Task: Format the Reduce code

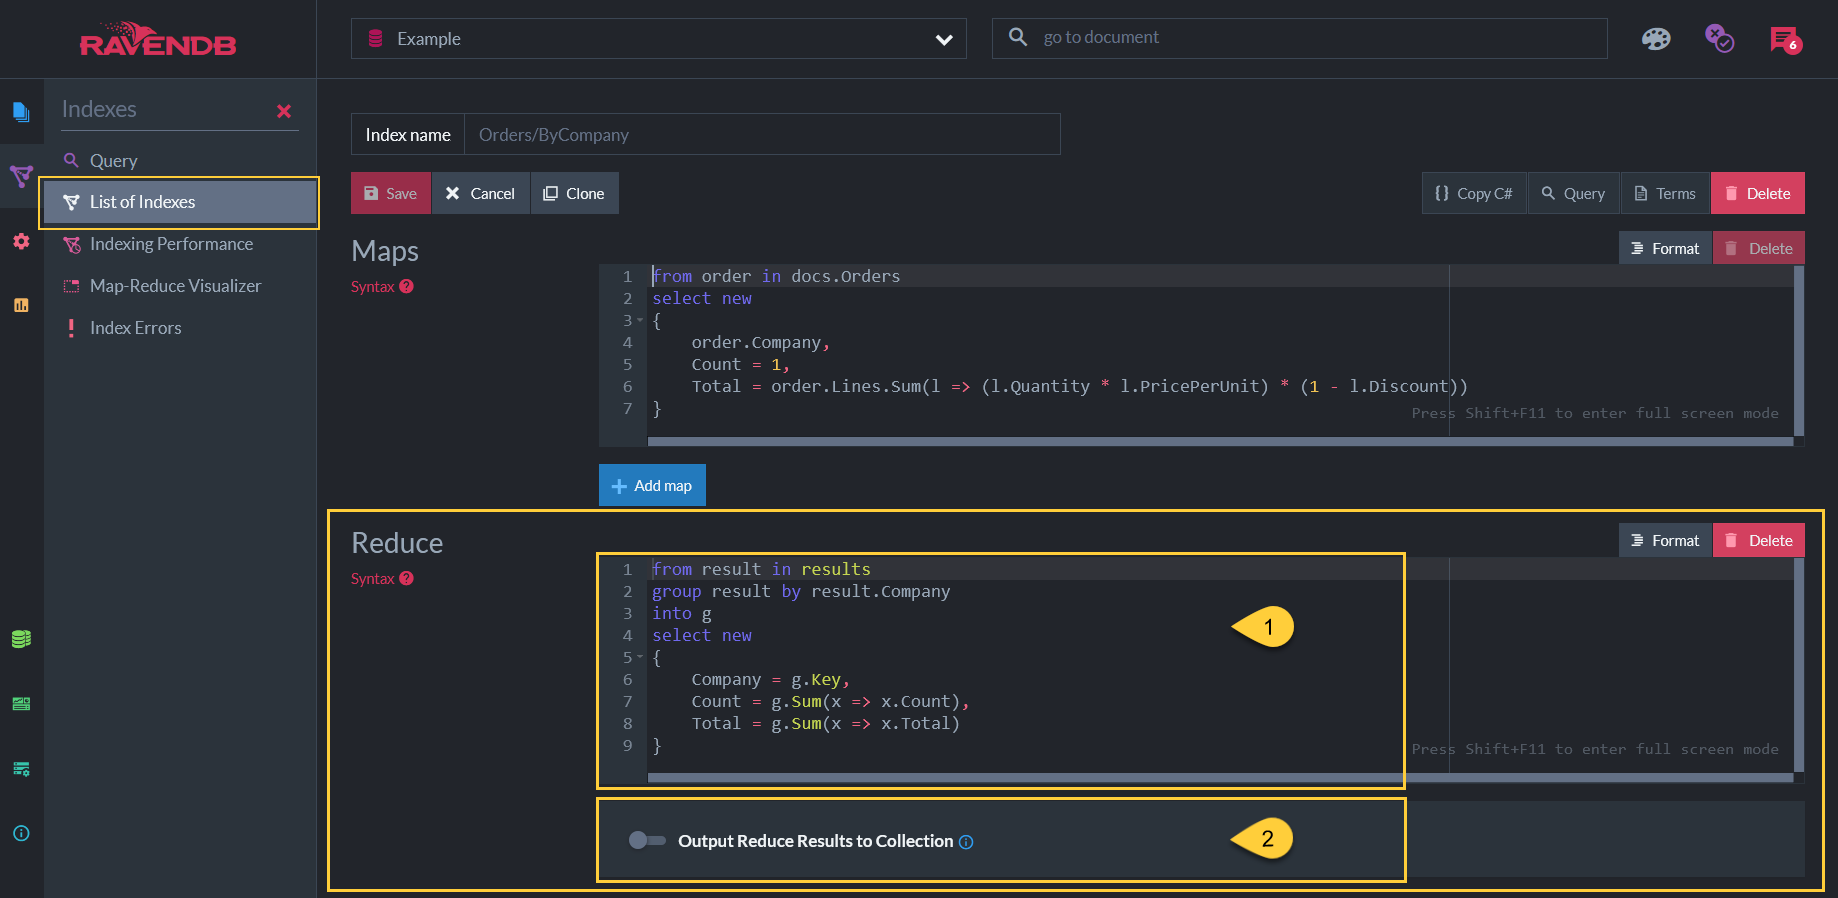Action: pyautogui.click(x=1666, y=540)
